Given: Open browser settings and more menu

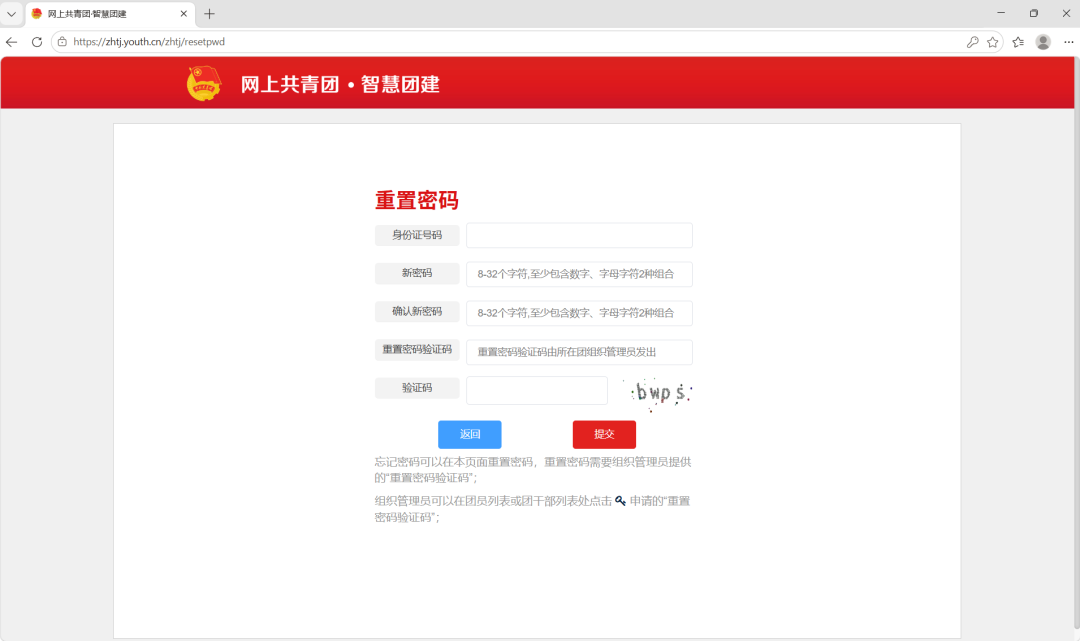Looking at the screenshot, I should pyautogui.click(x=1068, y=42).
